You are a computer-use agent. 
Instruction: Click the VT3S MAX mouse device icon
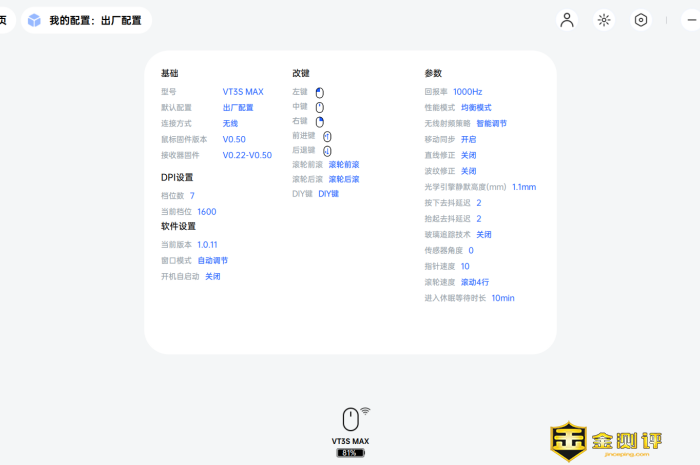coord(351,419)
